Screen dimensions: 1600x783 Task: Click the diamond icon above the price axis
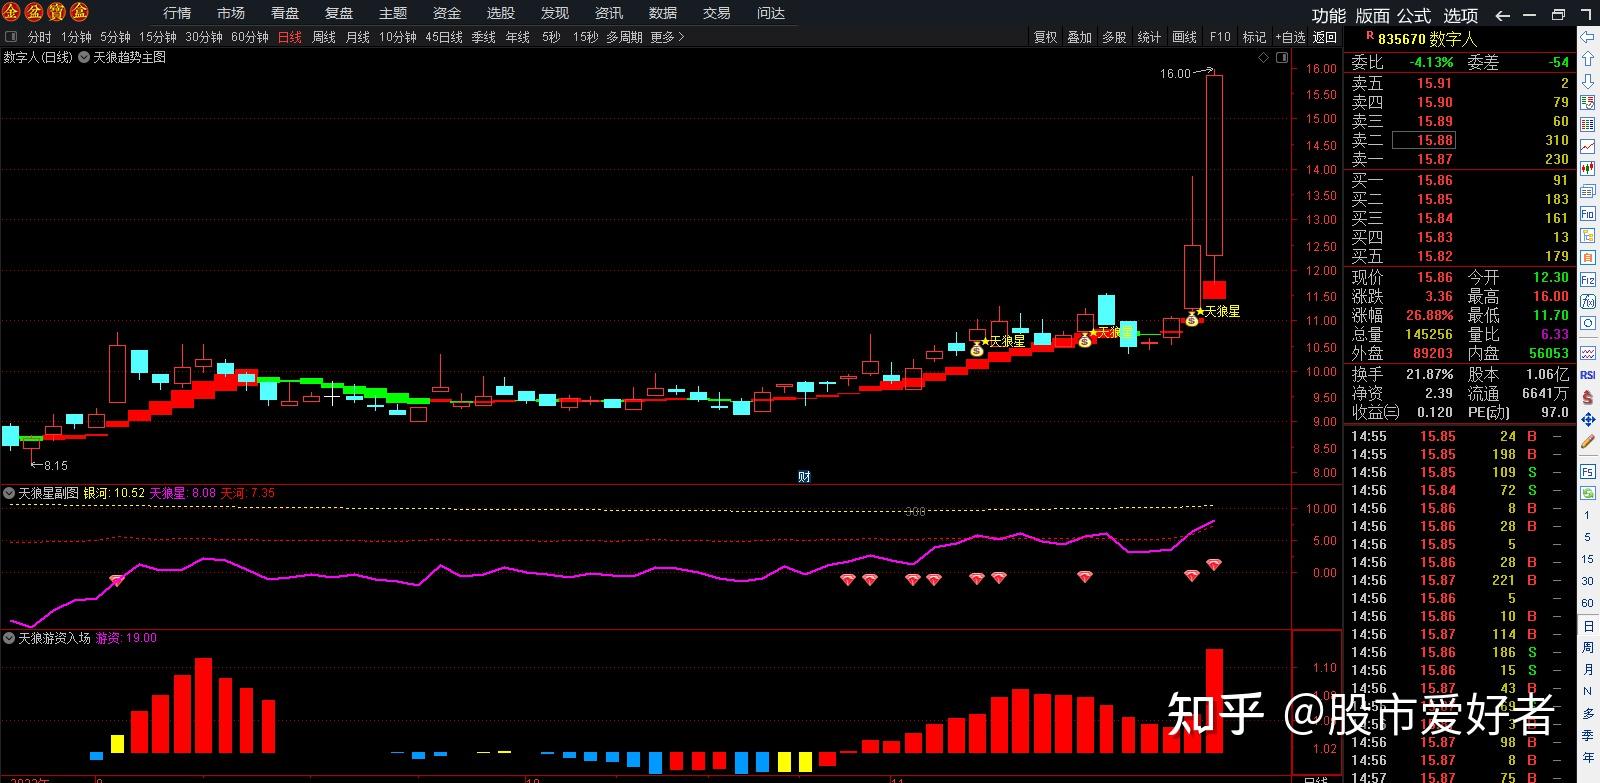coord(1263,58)
